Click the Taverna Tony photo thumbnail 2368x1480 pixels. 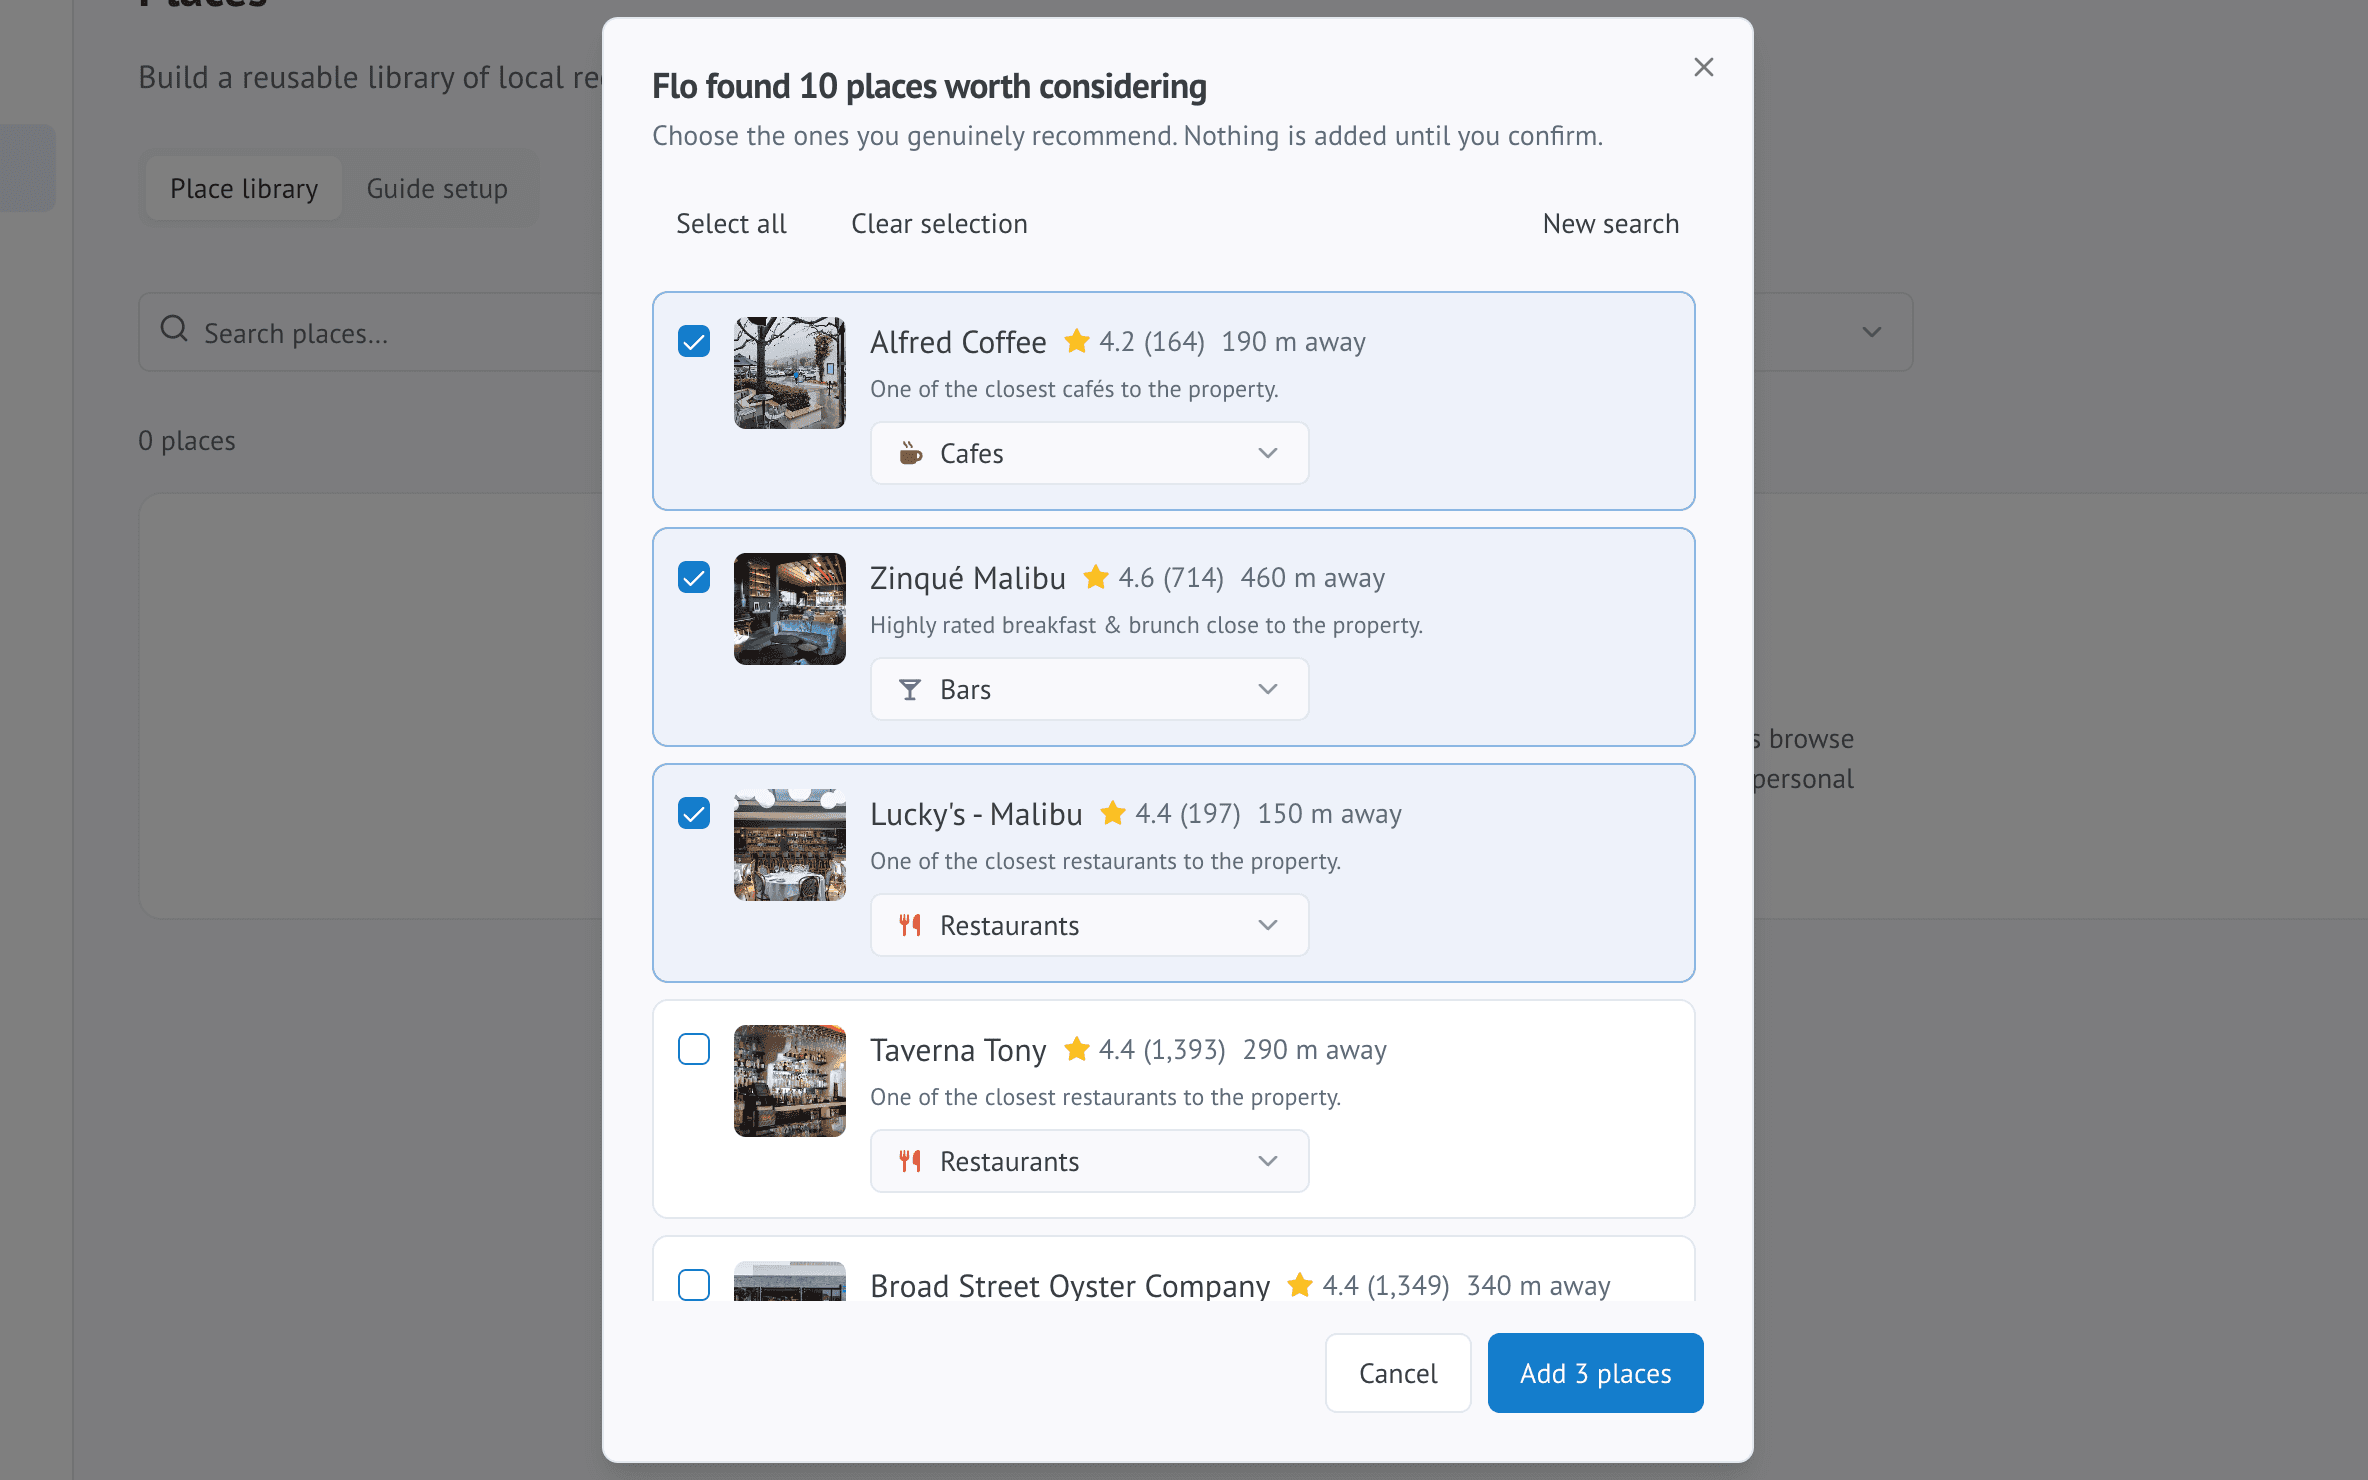click(790, 1081)
